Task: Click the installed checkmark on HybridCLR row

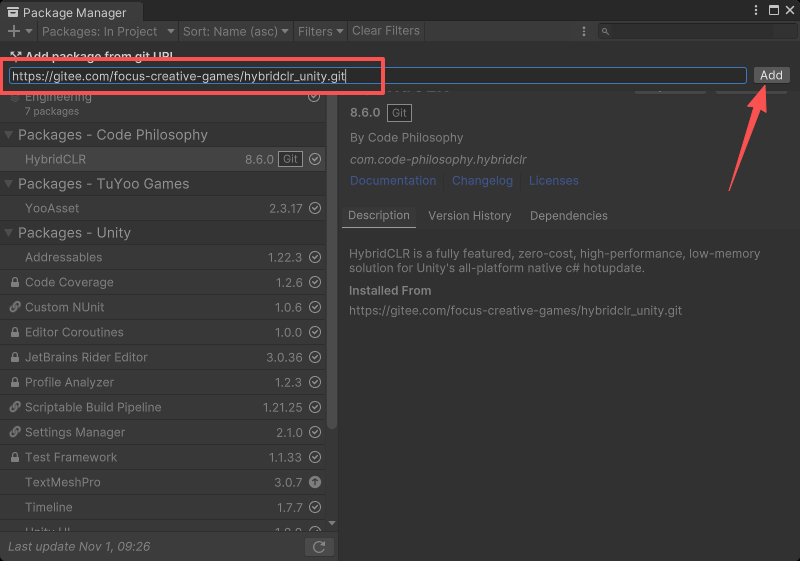Action: pos(315,159)
